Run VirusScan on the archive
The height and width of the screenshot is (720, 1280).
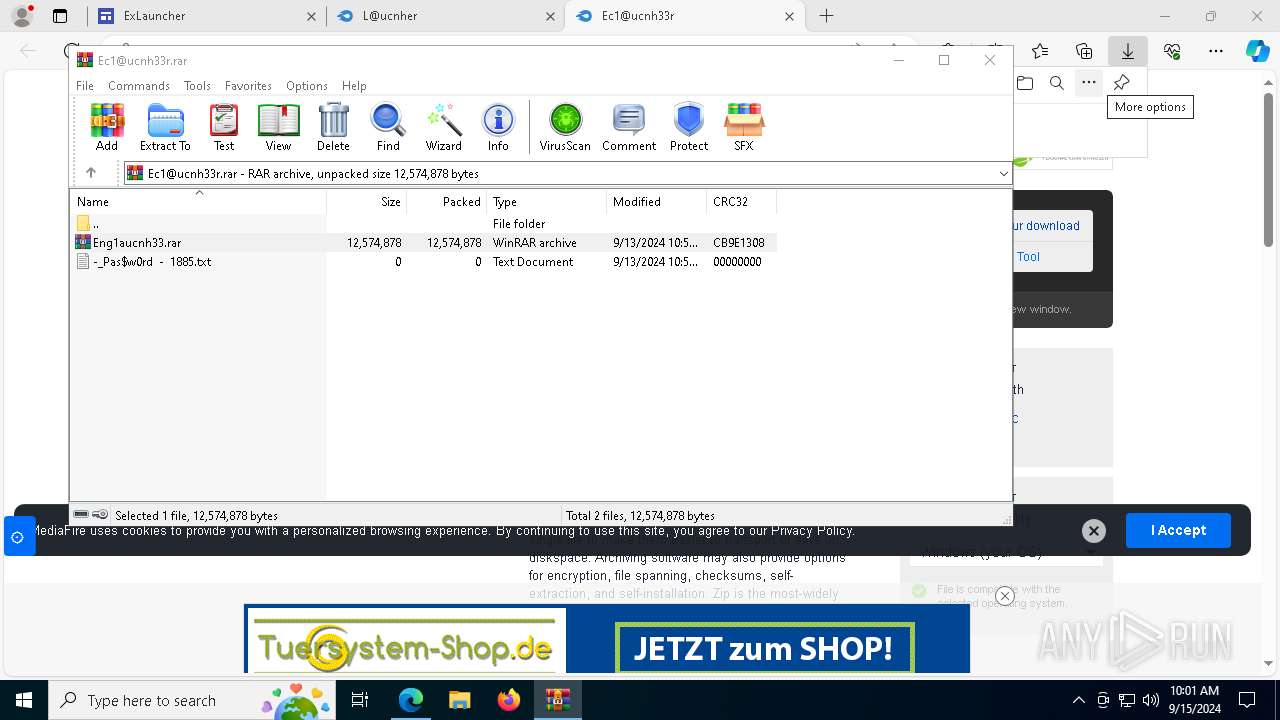[565, 127]
